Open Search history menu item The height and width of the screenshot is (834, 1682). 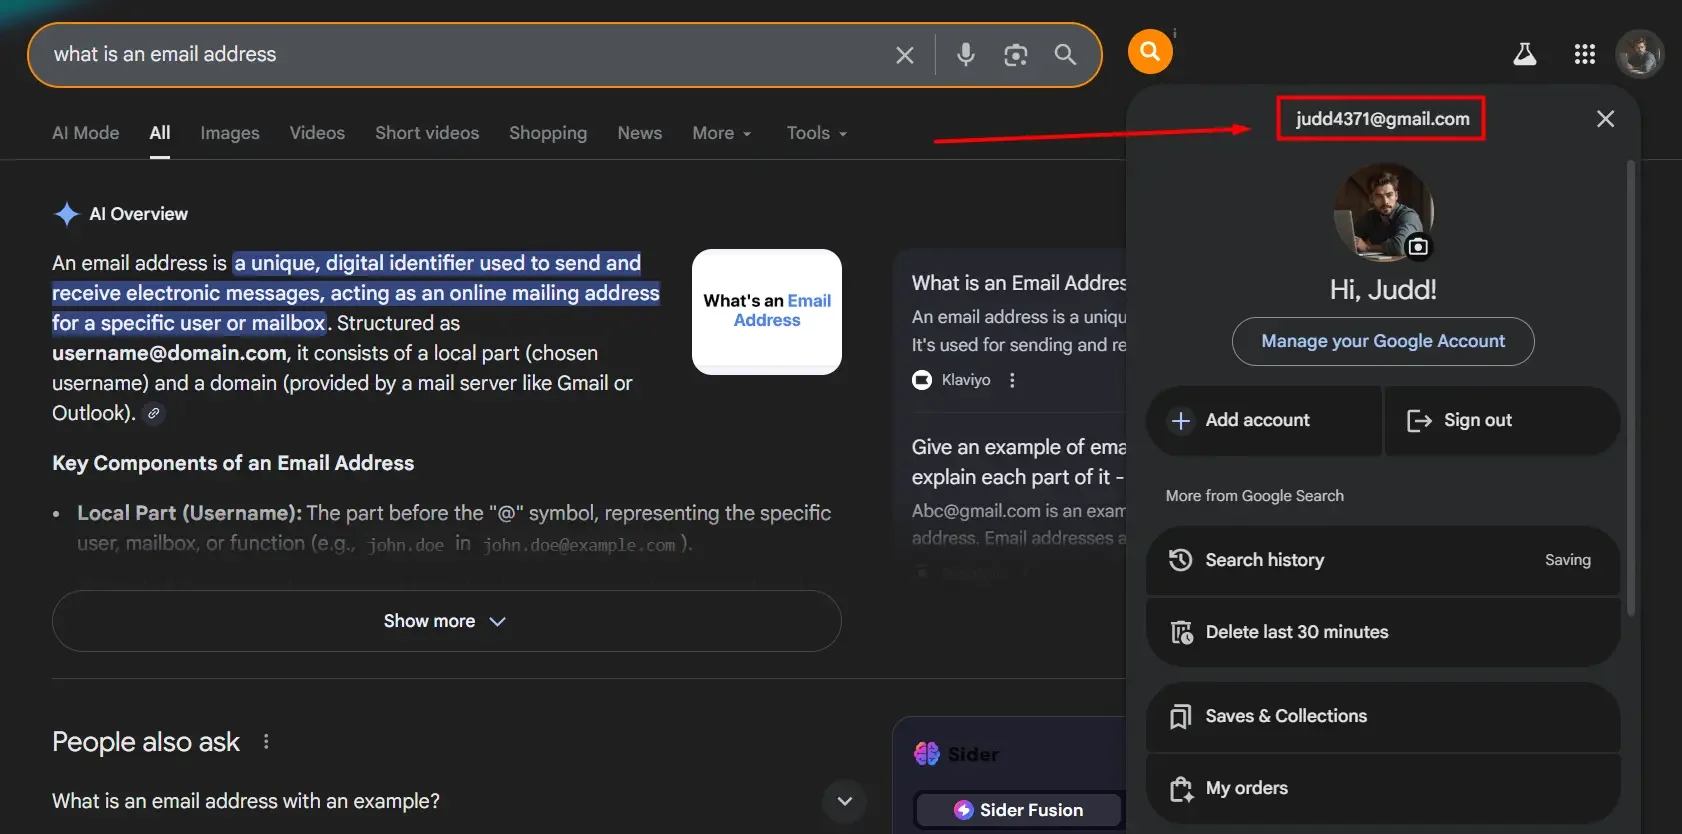point(1383,560)
